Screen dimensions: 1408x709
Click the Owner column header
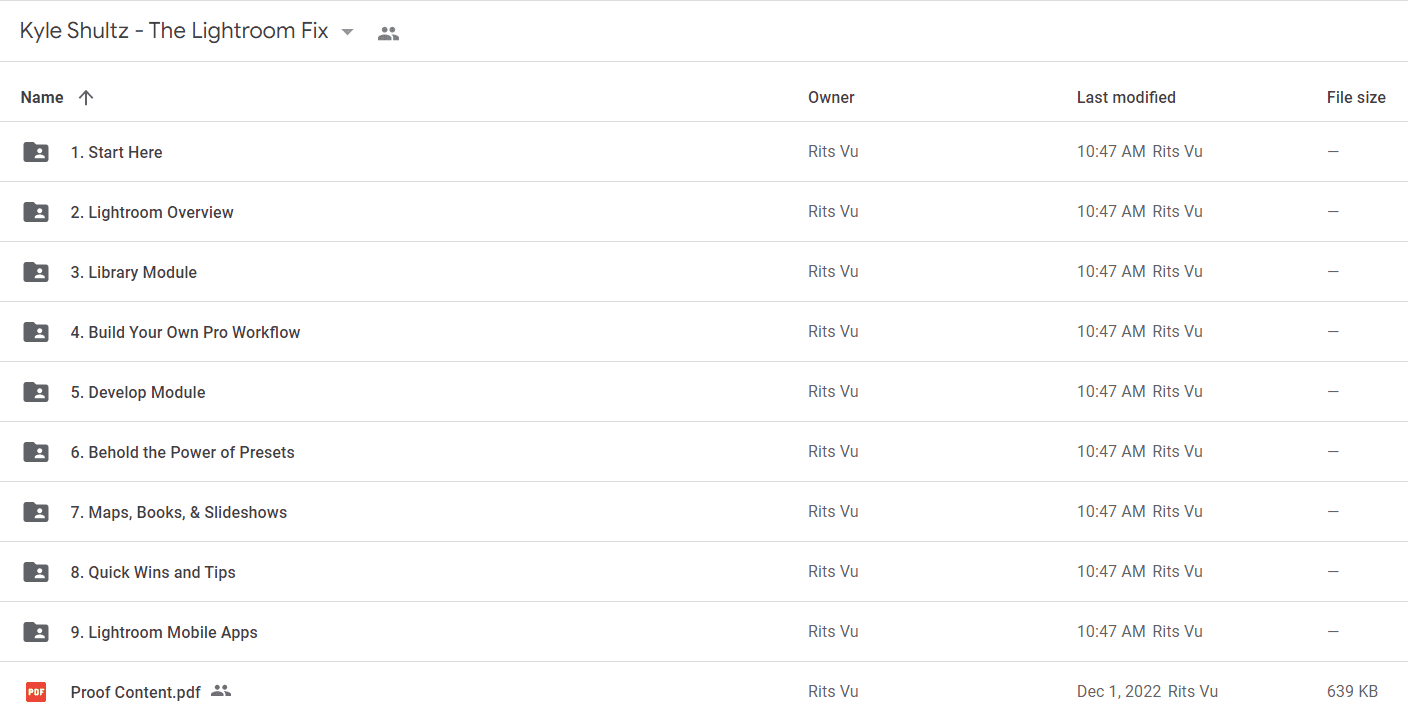coord(831,97)
